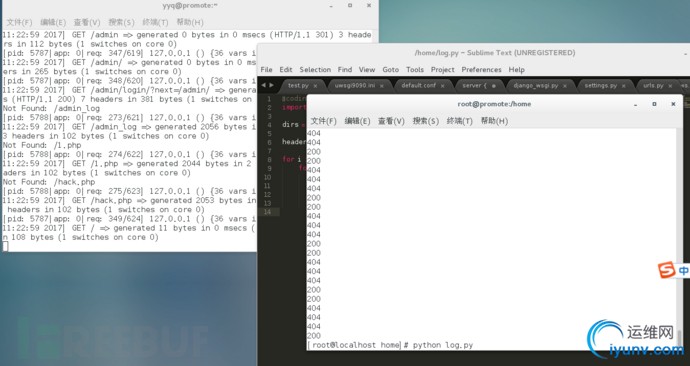Toggle the 中 Chinese input mode indicator
Viewport: 690px width, 366px height.
683,270
